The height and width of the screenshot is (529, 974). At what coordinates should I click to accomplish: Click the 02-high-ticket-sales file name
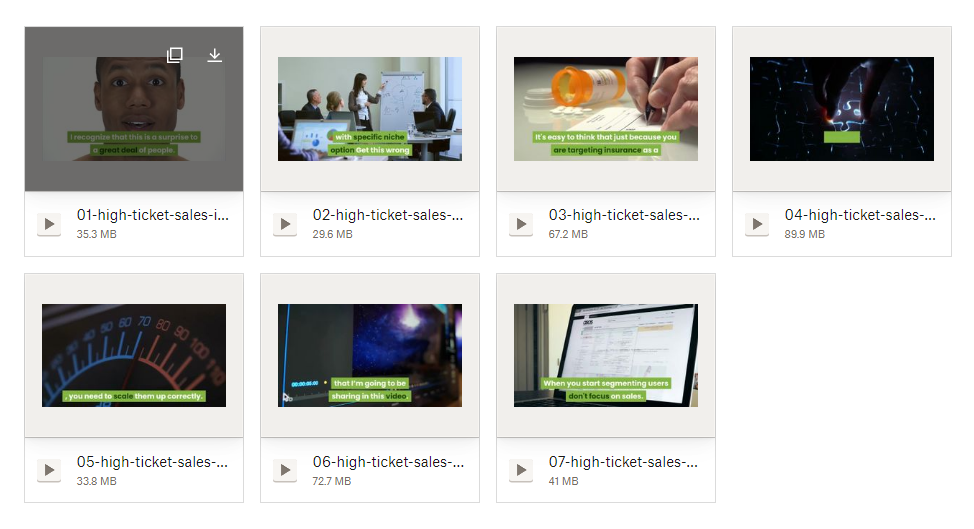[388, 215]
